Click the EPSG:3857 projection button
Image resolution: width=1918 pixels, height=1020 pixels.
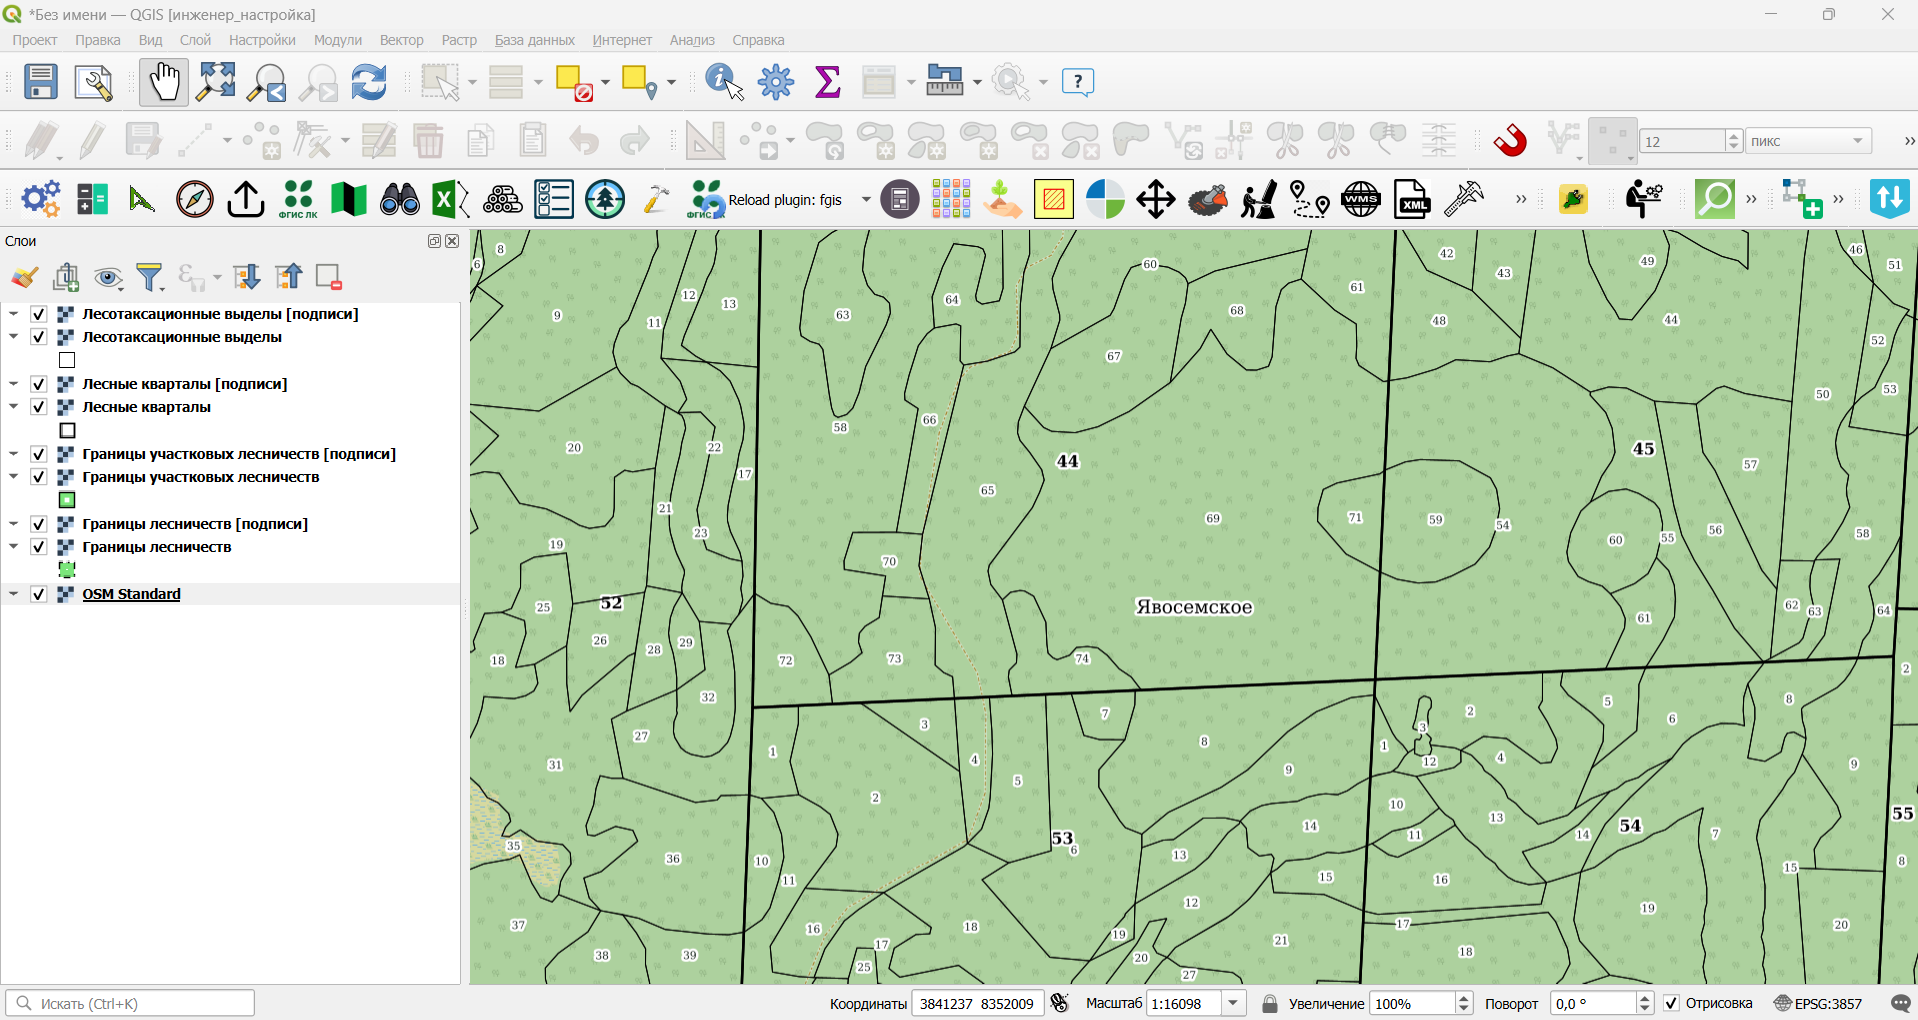click(x=1818, y=1003)
